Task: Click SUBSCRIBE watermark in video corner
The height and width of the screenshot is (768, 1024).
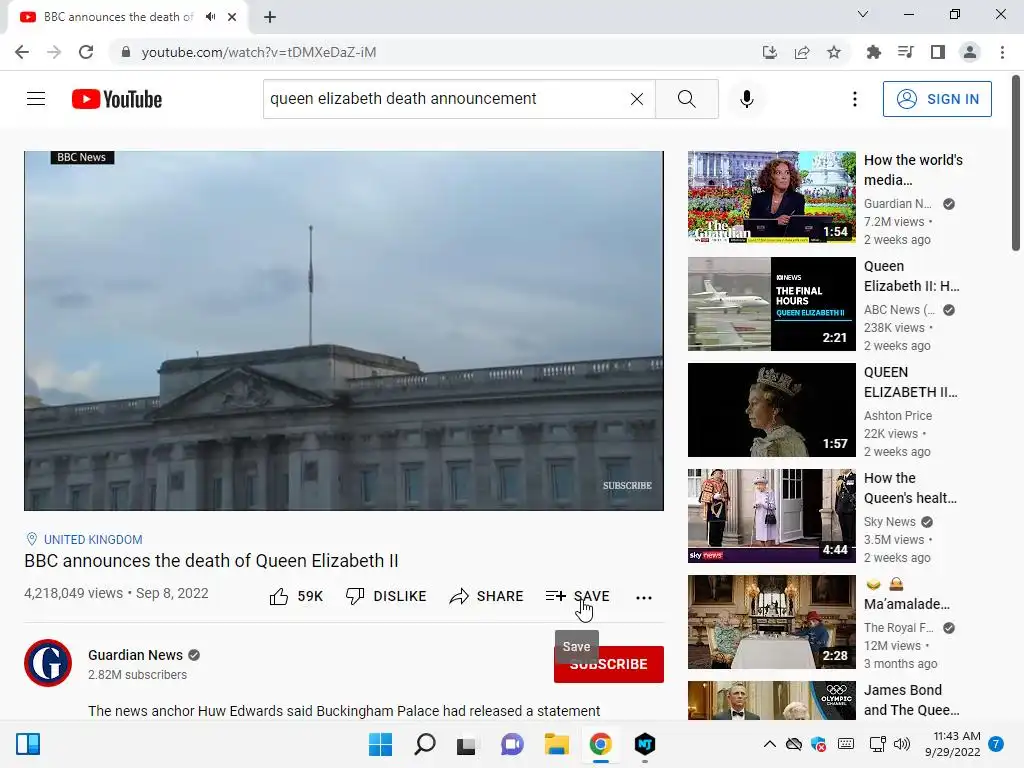Action: click(x=627, y=485)
